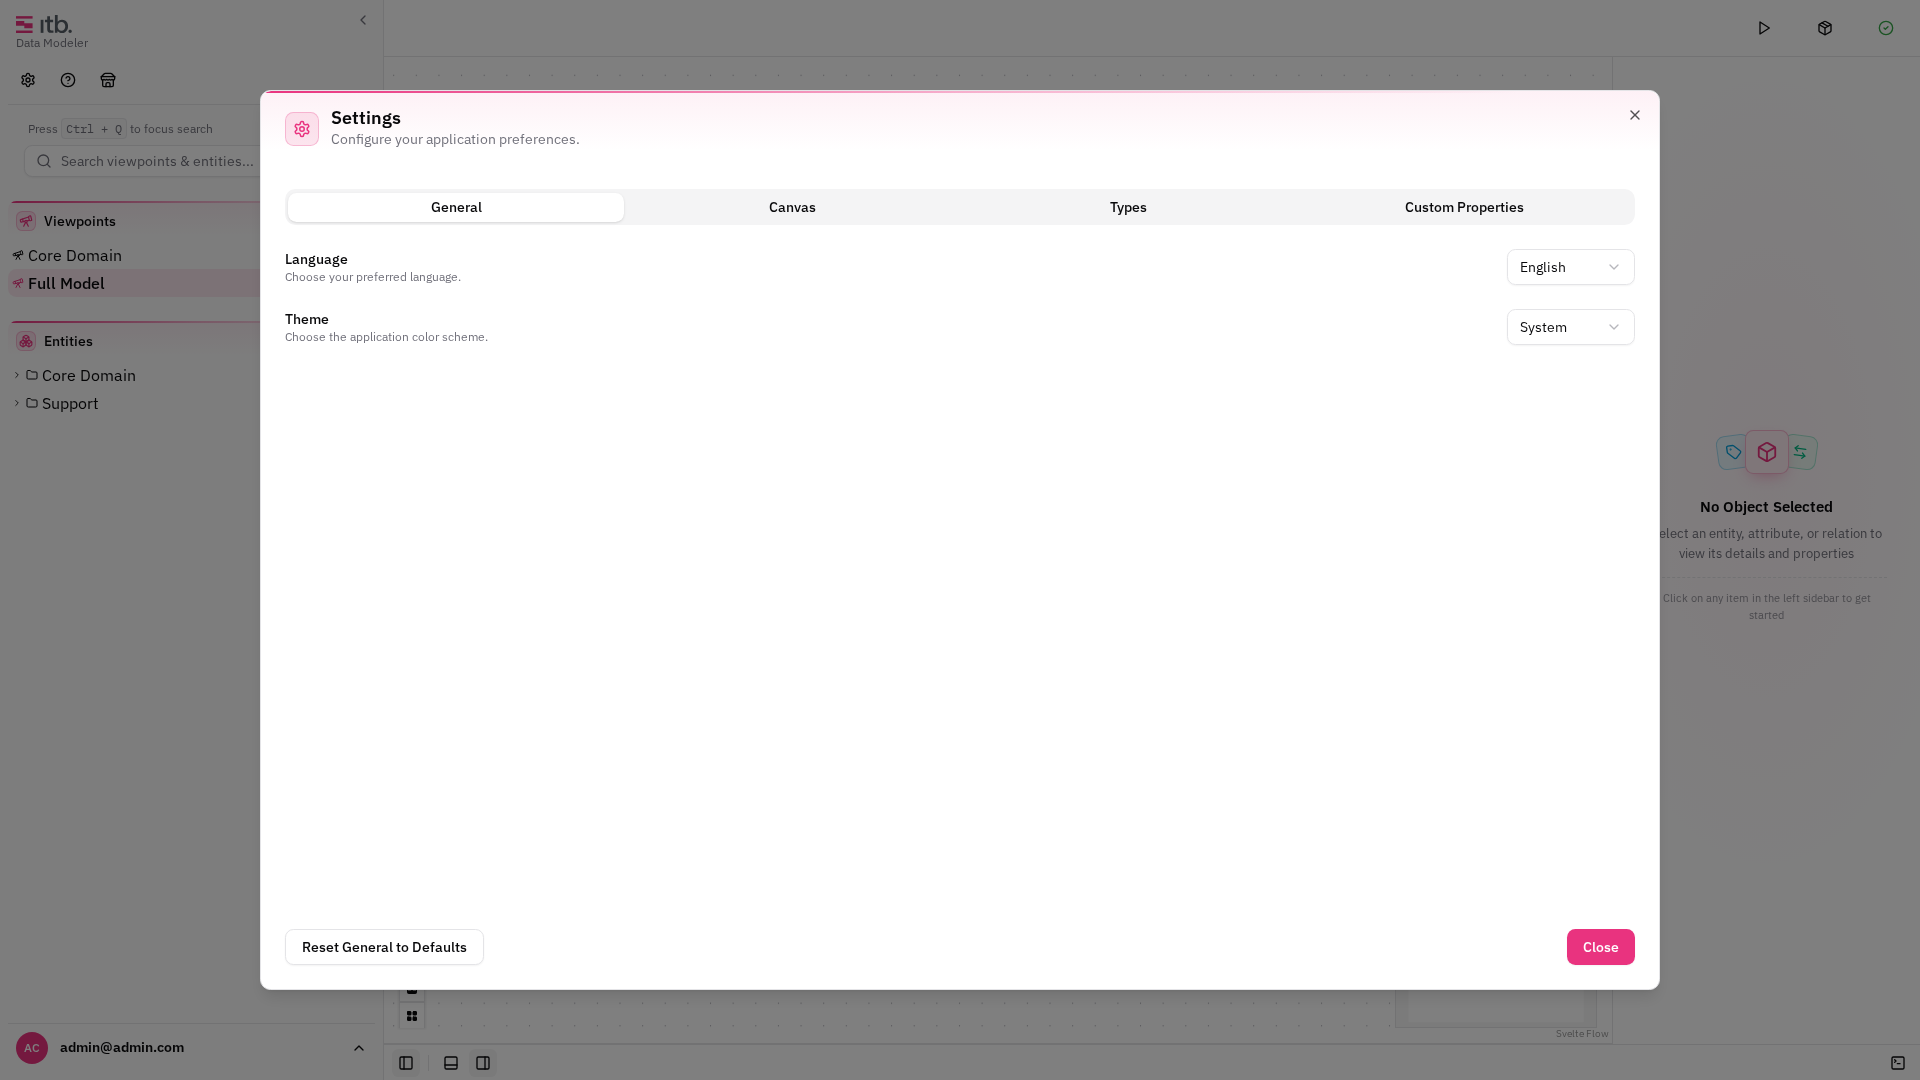Click the canvas grid layout control icon

pyautogui.click(x=412, y=1016)
